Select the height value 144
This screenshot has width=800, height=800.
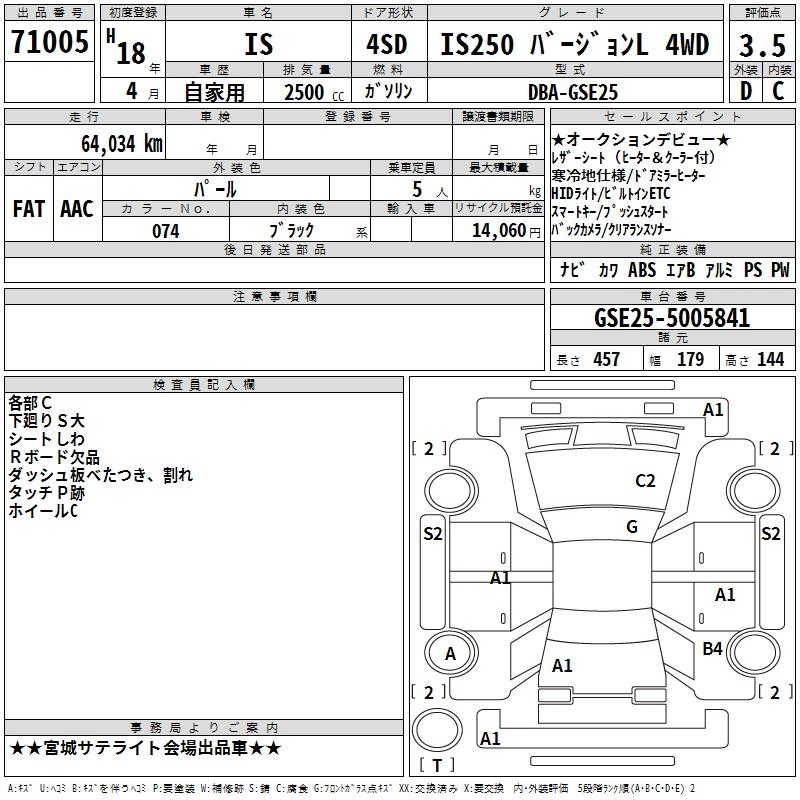(770, 359)
